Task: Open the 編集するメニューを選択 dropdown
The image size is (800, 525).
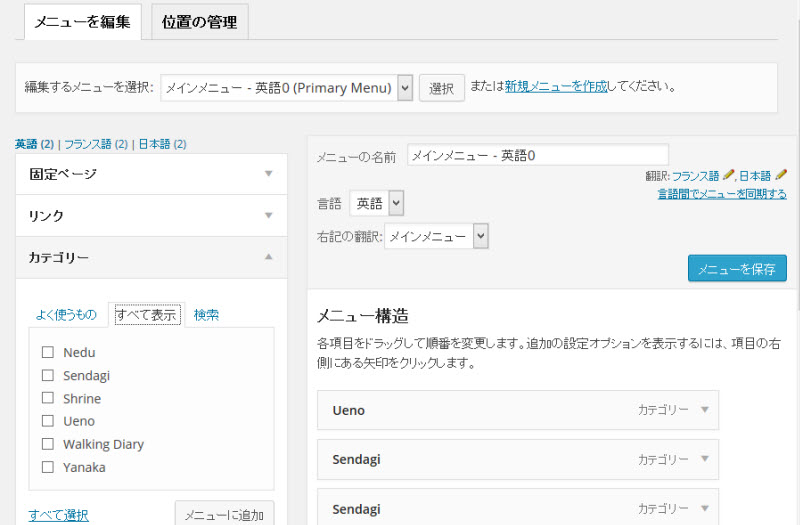Action: point(286,88)
